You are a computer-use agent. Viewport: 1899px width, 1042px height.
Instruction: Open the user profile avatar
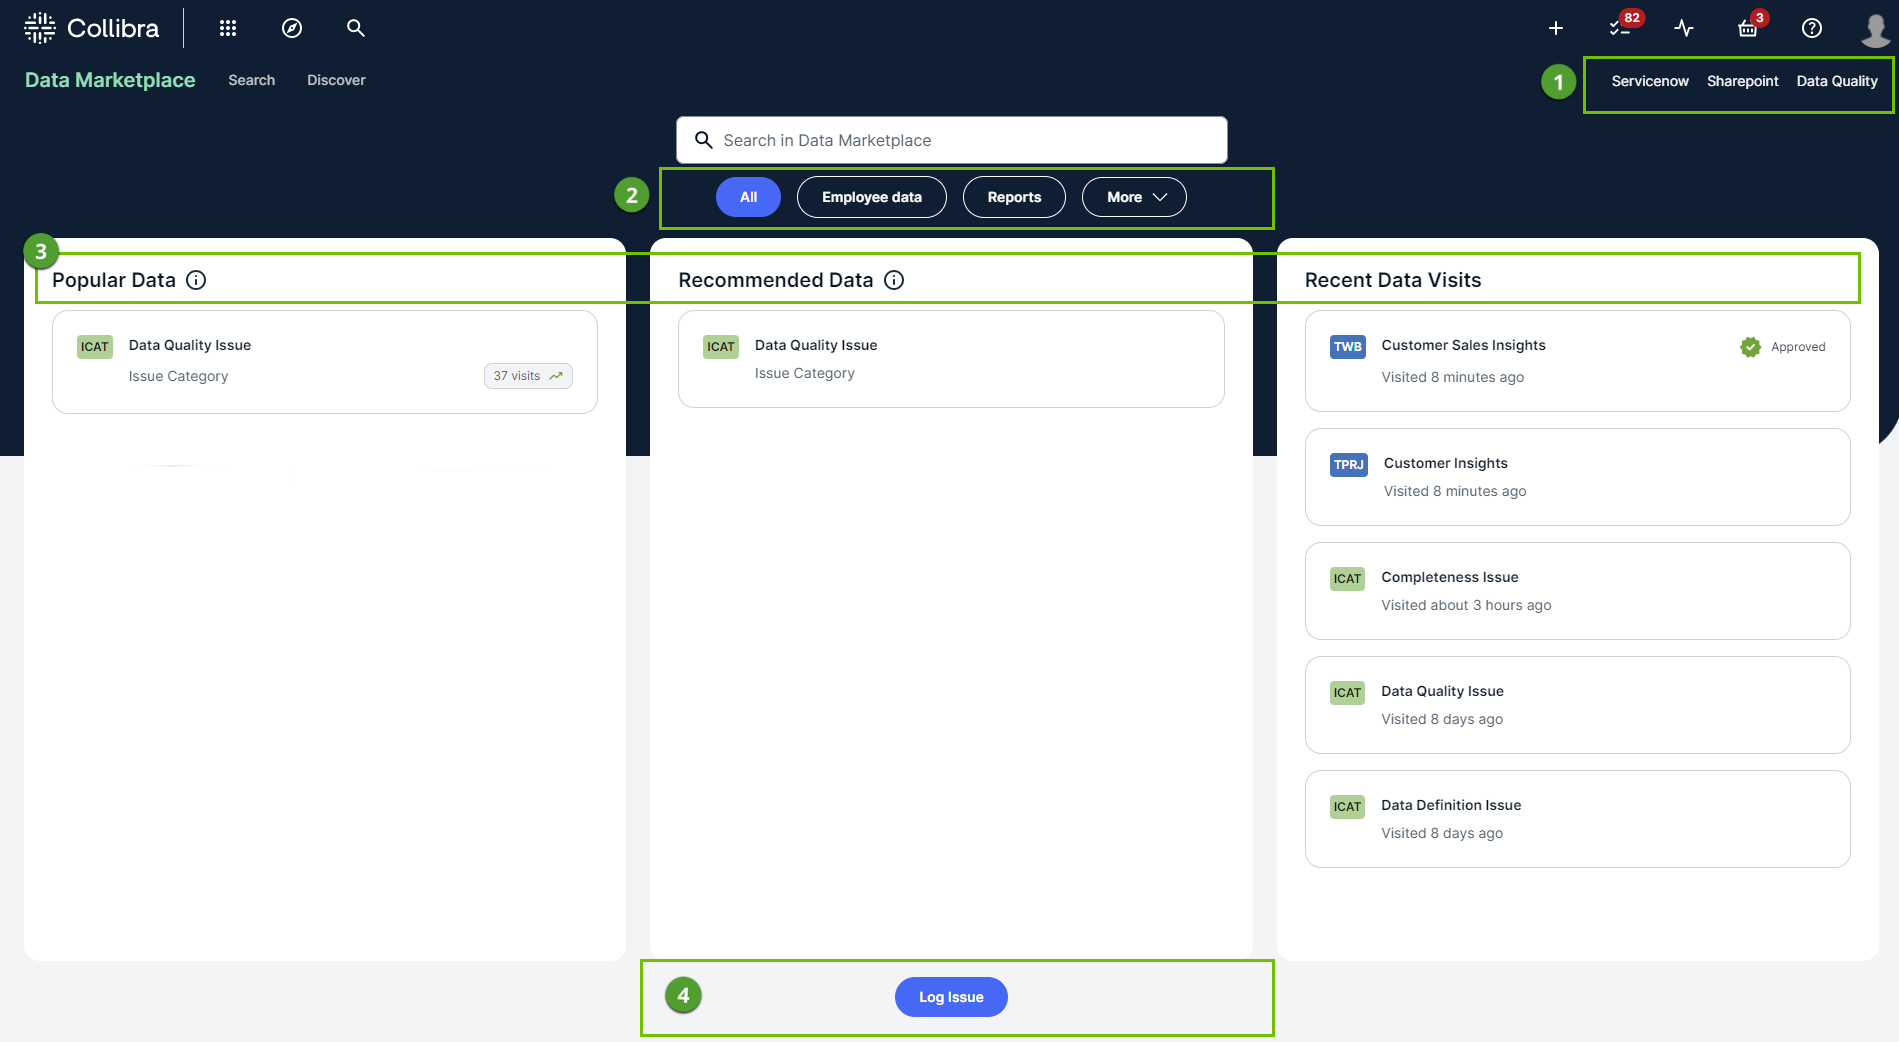(x=1874, y=28)
